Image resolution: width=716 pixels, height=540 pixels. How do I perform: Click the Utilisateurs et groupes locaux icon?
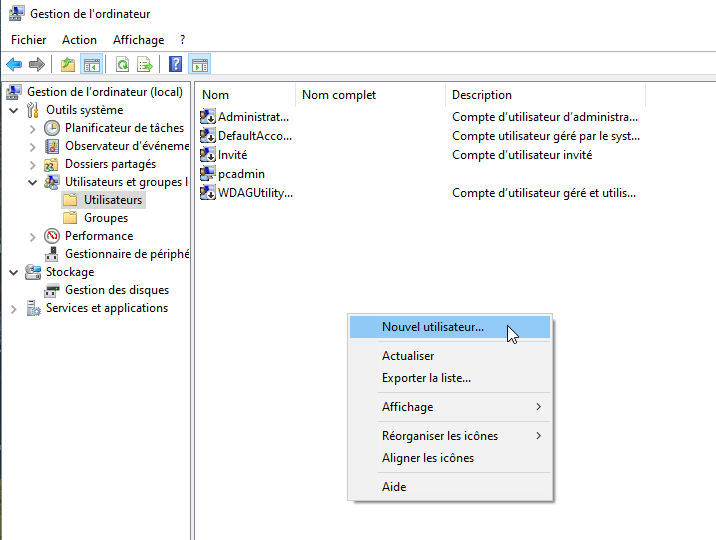point(52,182)
